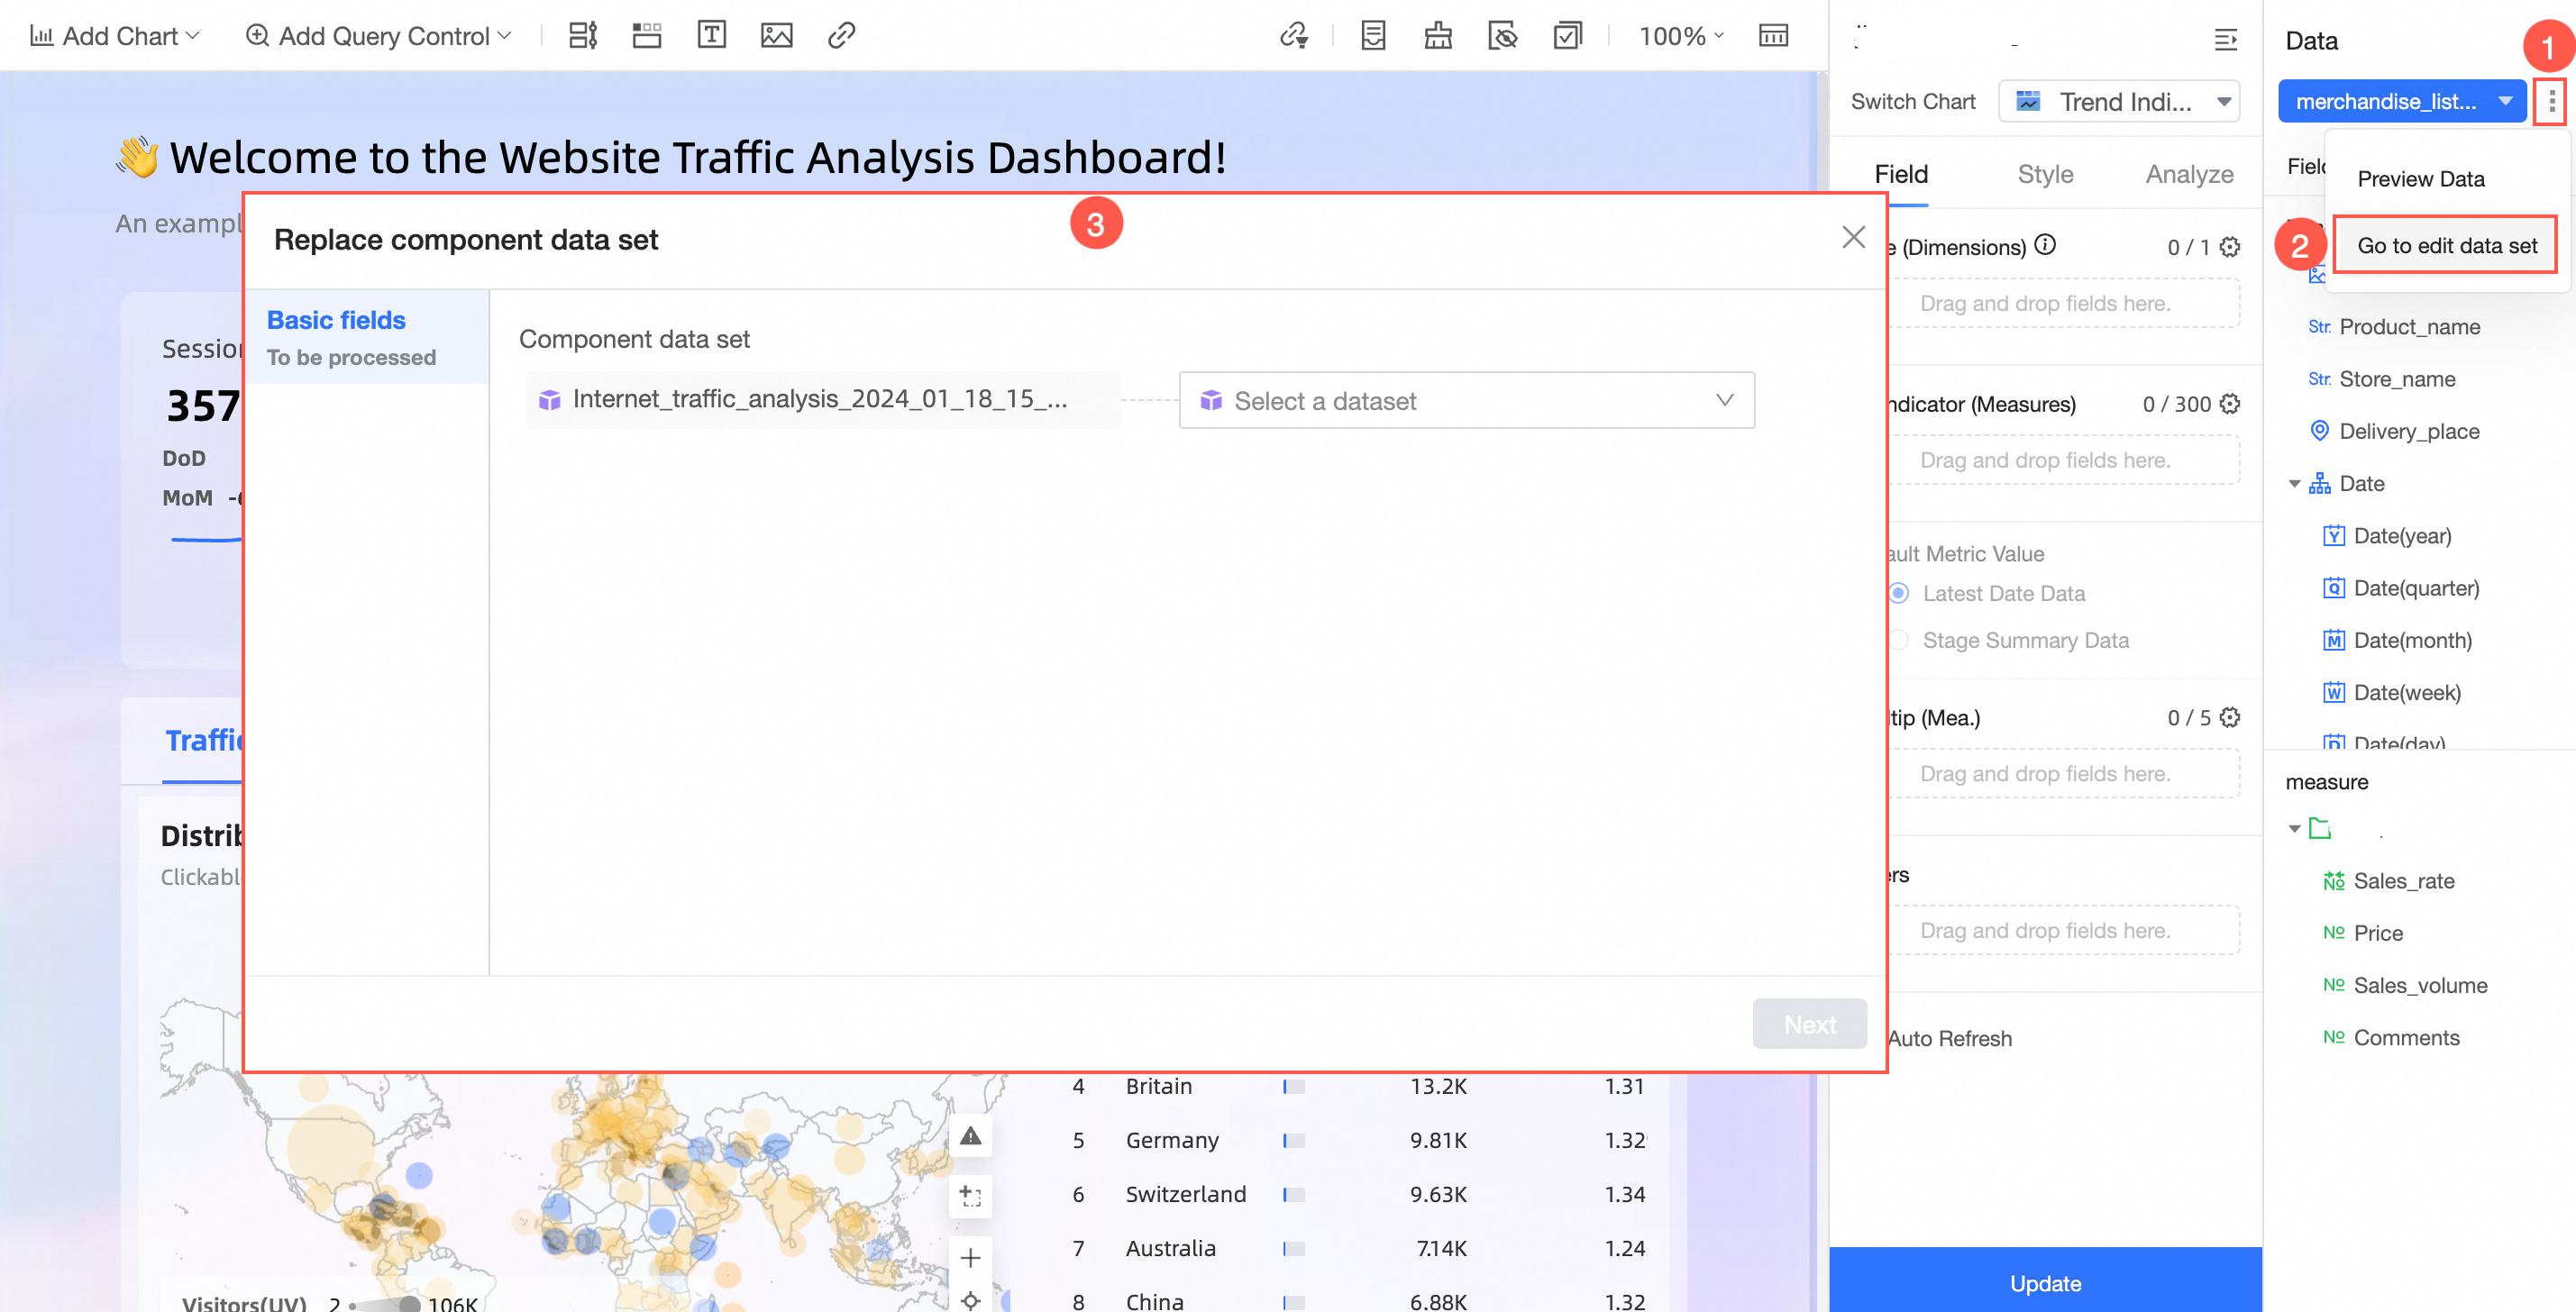Select Latest Date Data radio option
Image resolution: width=2576 pixels, height=1312 pixels.
tap(1899, 593)
